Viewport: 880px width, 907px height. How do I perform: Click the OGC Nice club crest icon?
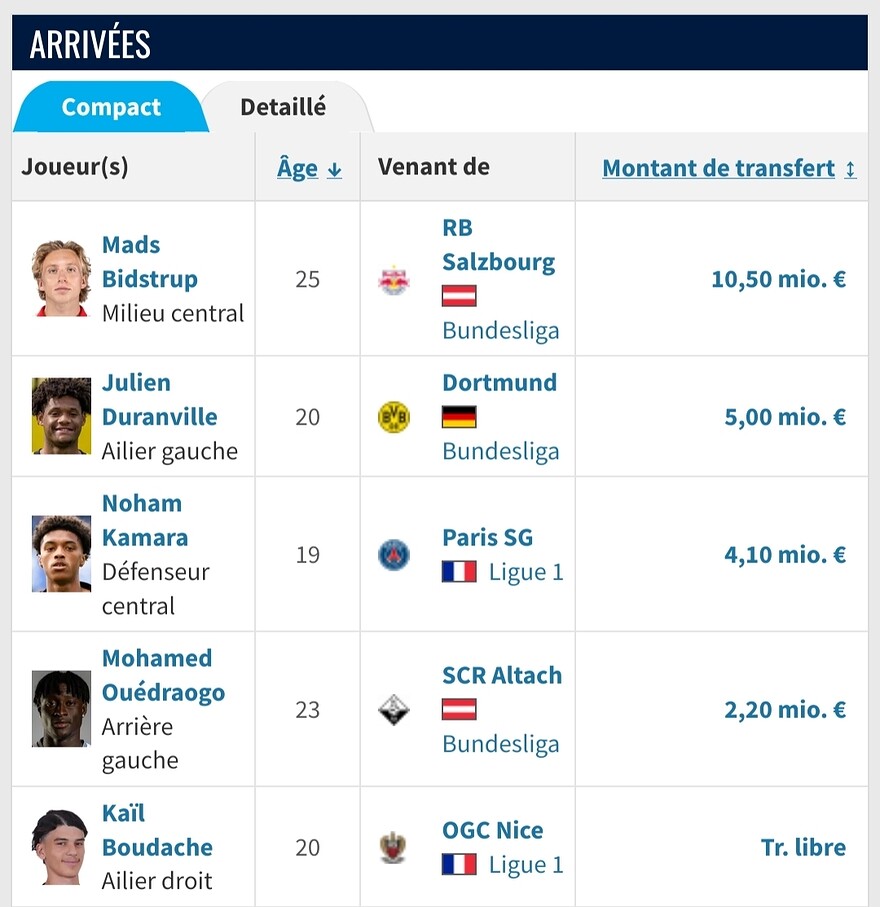[394, 847]
